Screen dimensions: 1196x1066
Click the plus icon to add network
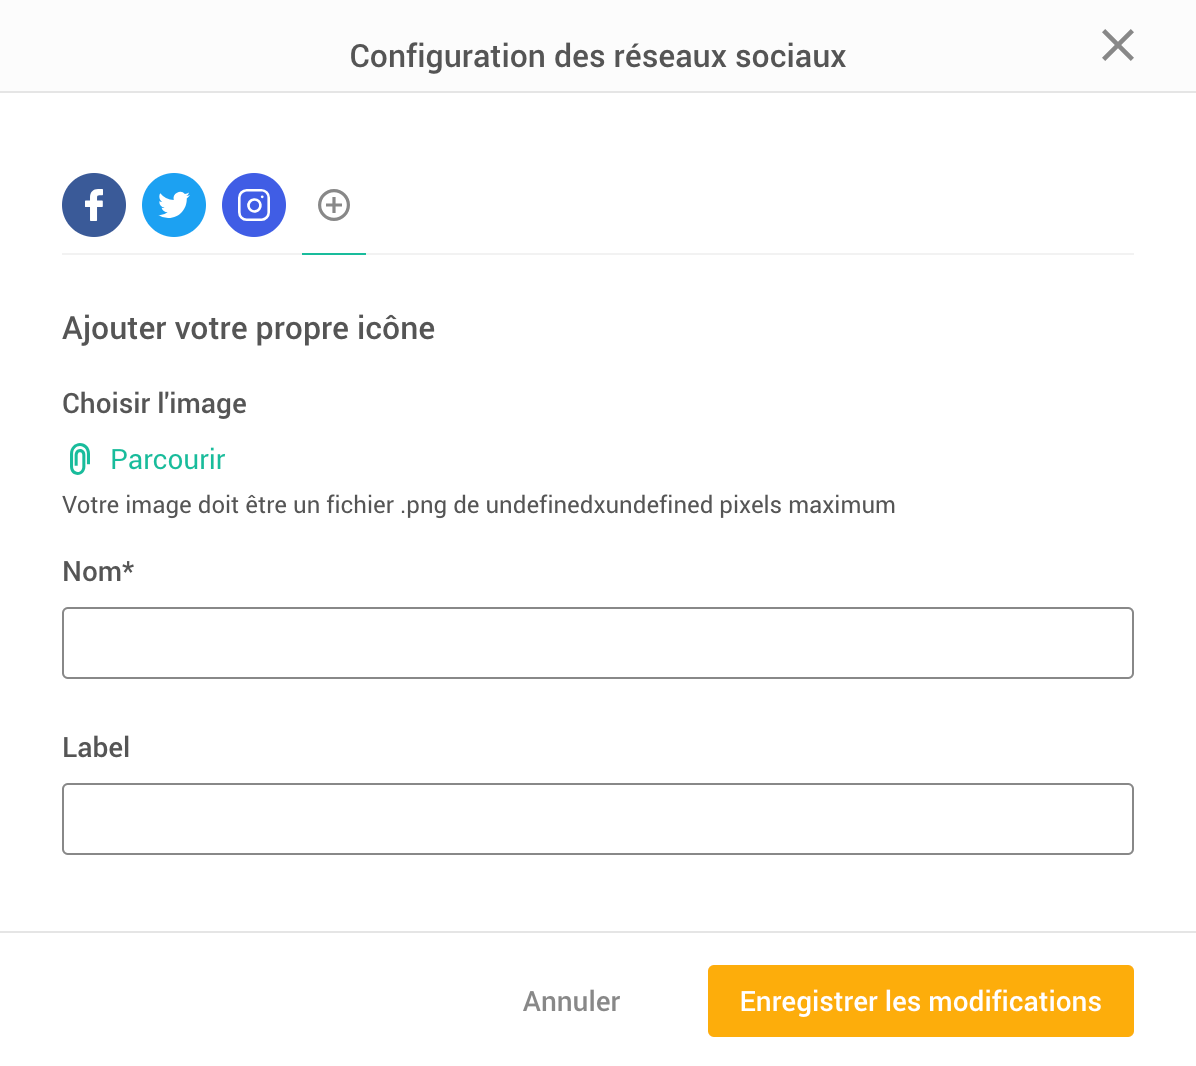(334, 205)
